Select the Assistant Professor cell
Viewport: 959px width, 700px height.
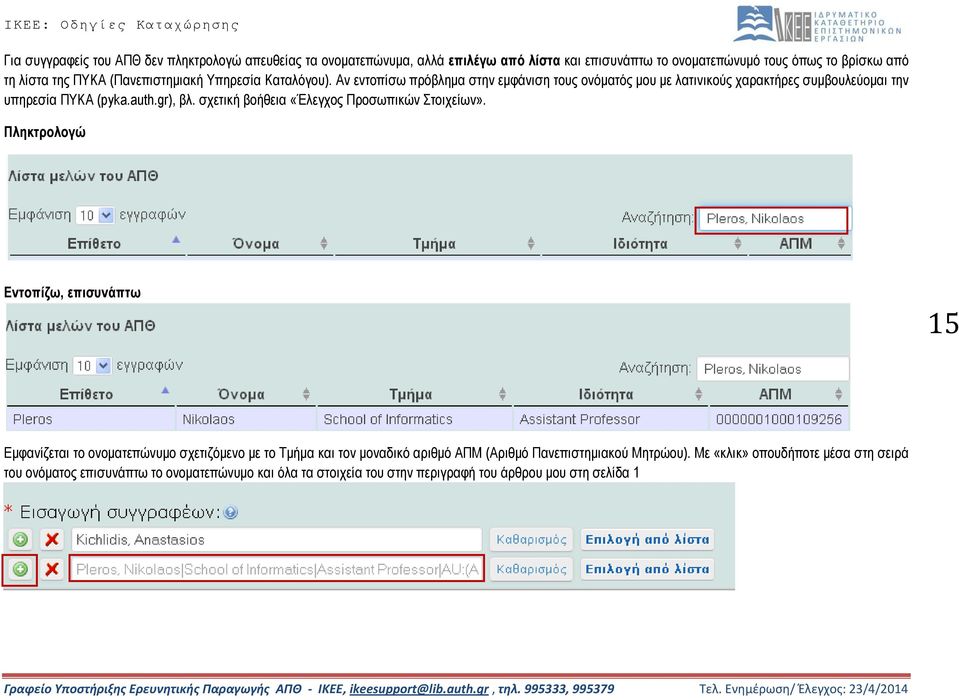(x=610, y=419)
